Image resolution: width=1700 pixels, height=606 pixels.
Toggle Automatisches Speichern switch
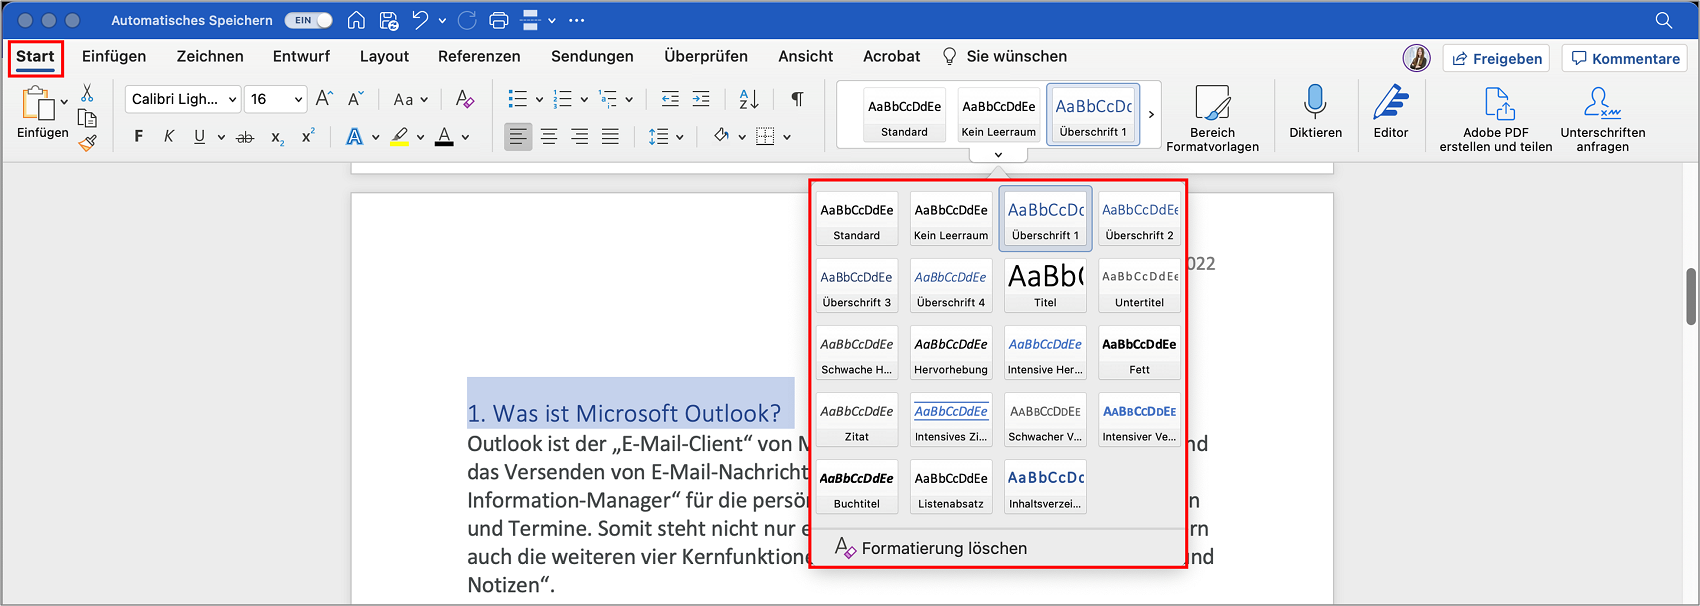pyautogui.click(x=308, y=20)
